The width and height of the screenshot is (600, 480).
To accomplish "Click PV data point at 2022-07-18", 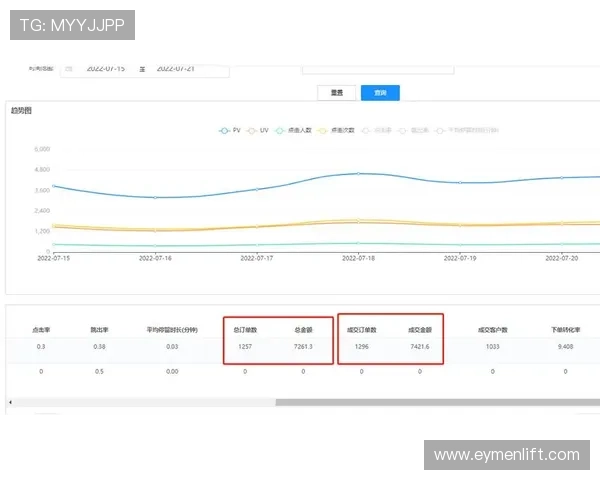I will (x=359, y=173).
